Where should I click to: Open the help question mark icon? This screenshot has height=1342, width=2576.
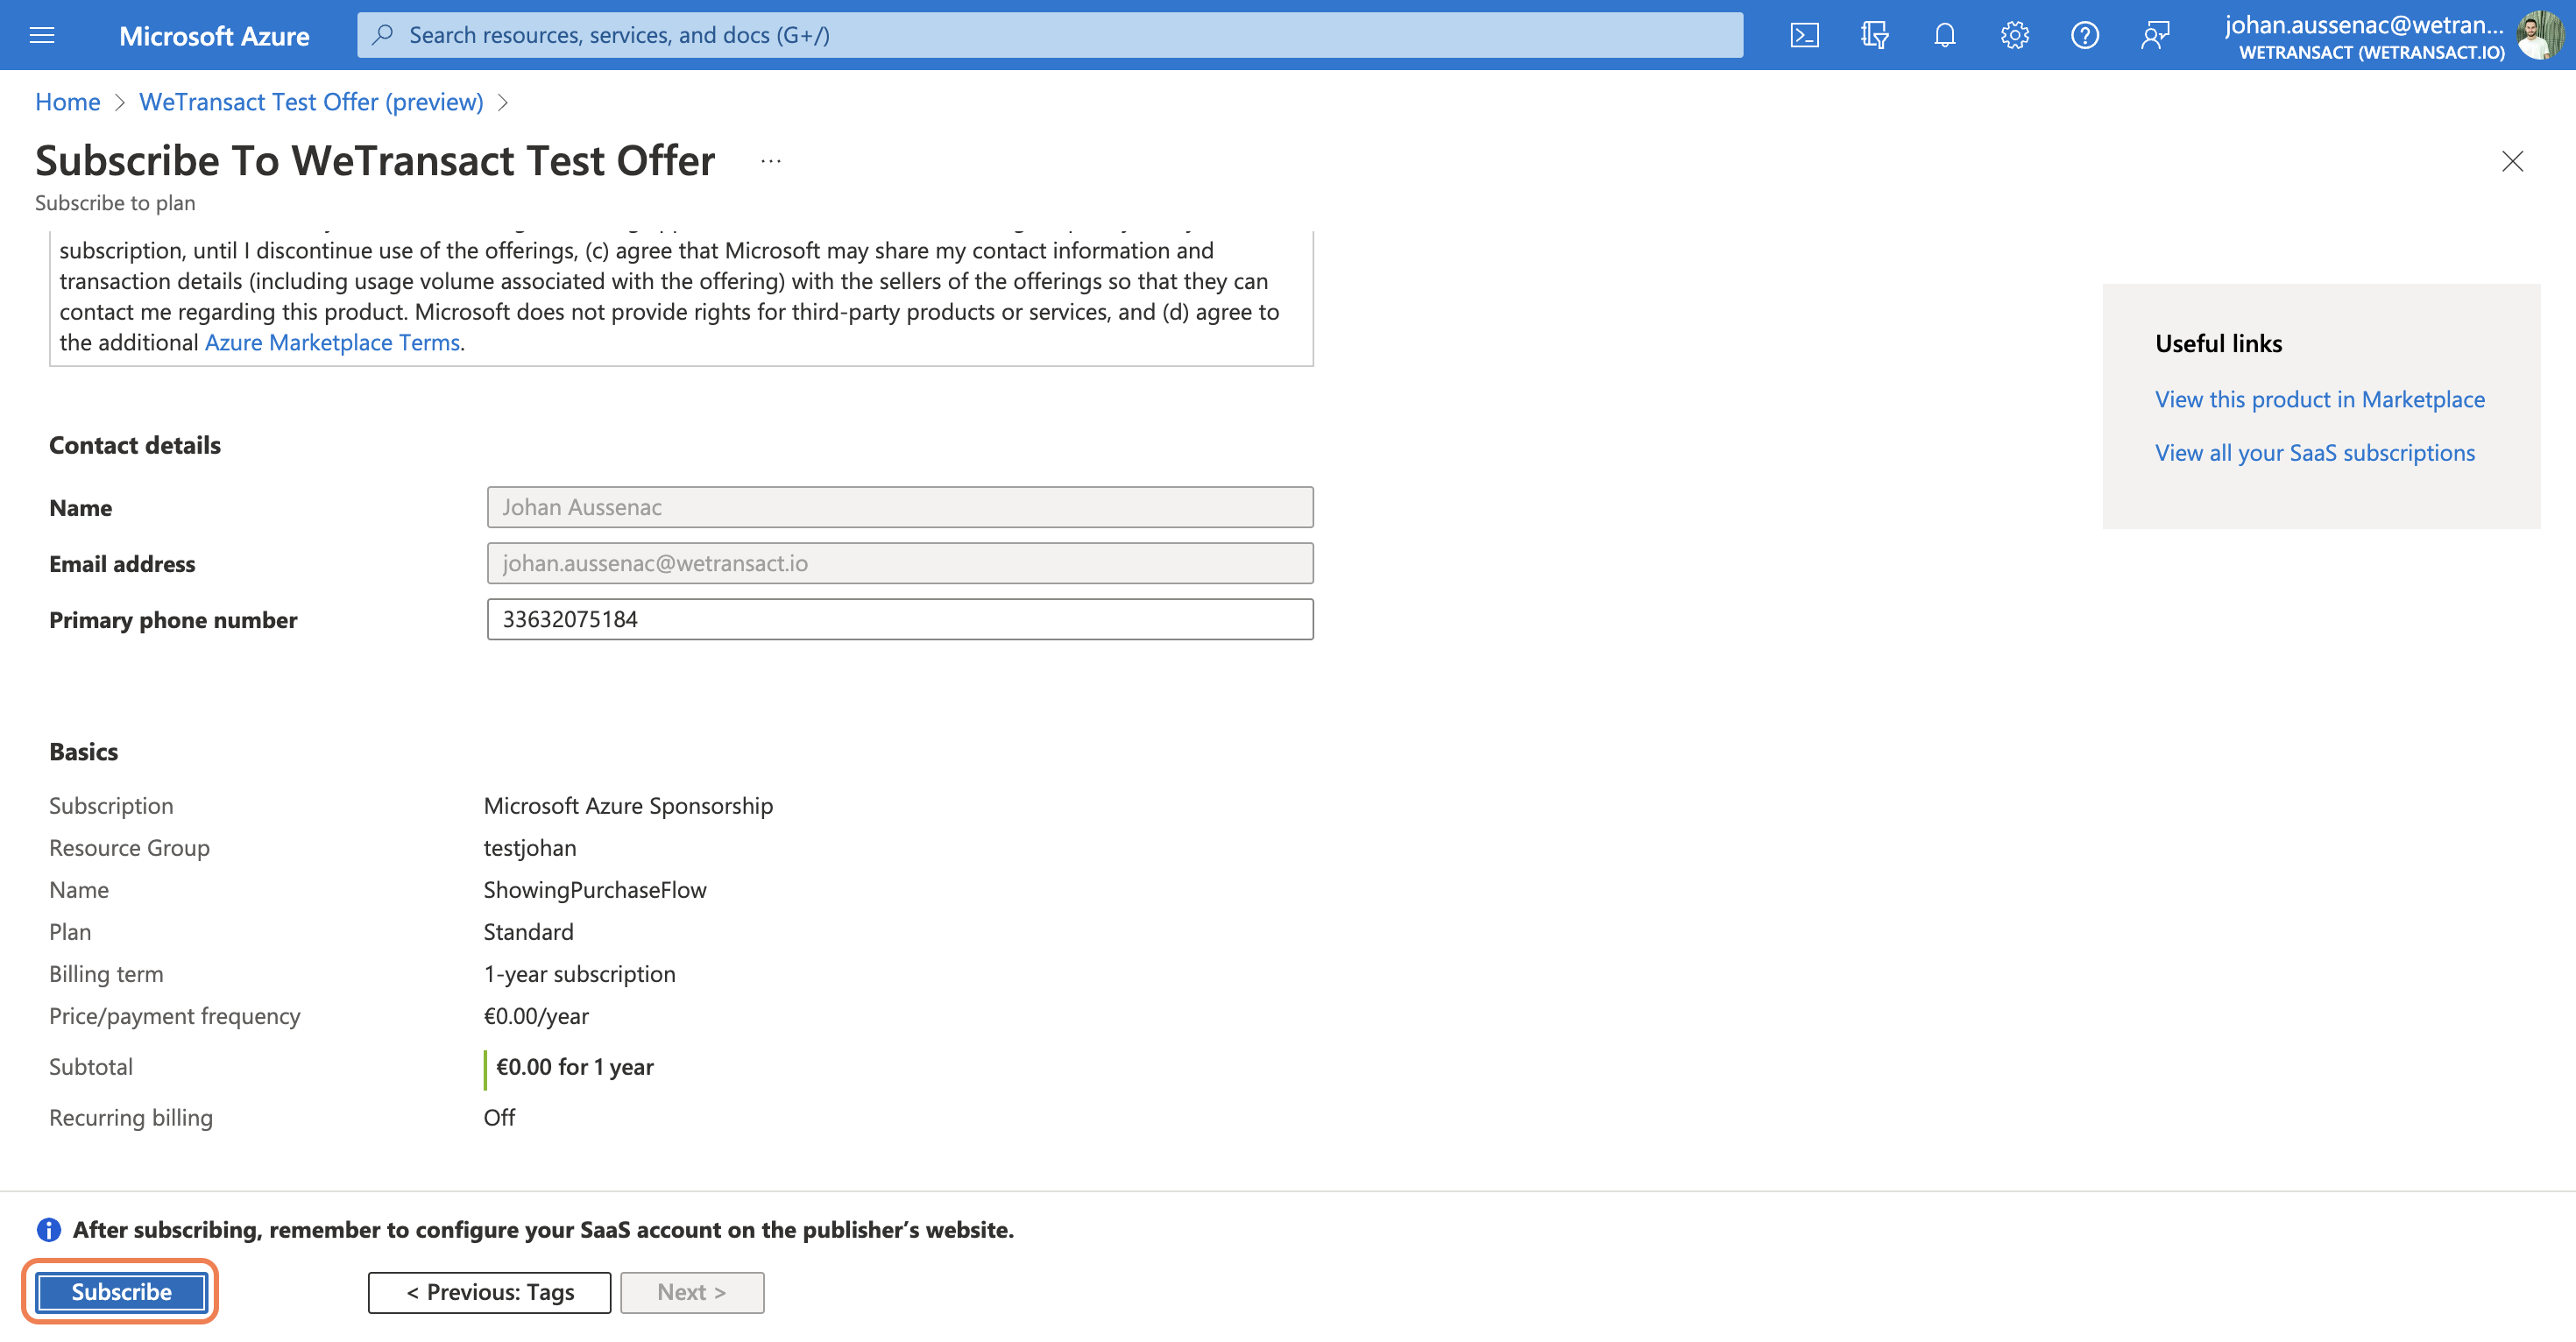pyautogui.click(x=2084, y=35)
